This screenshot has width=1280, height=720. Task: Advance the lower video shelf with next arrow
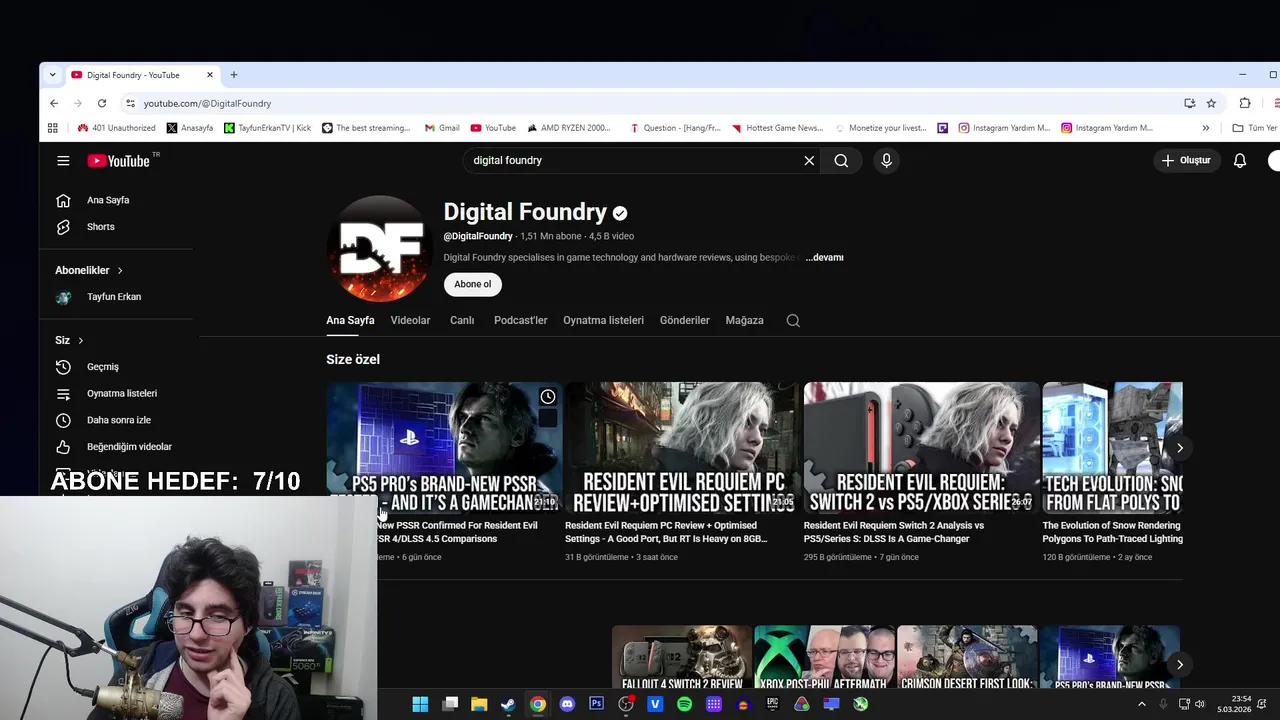coord(1179,664)
